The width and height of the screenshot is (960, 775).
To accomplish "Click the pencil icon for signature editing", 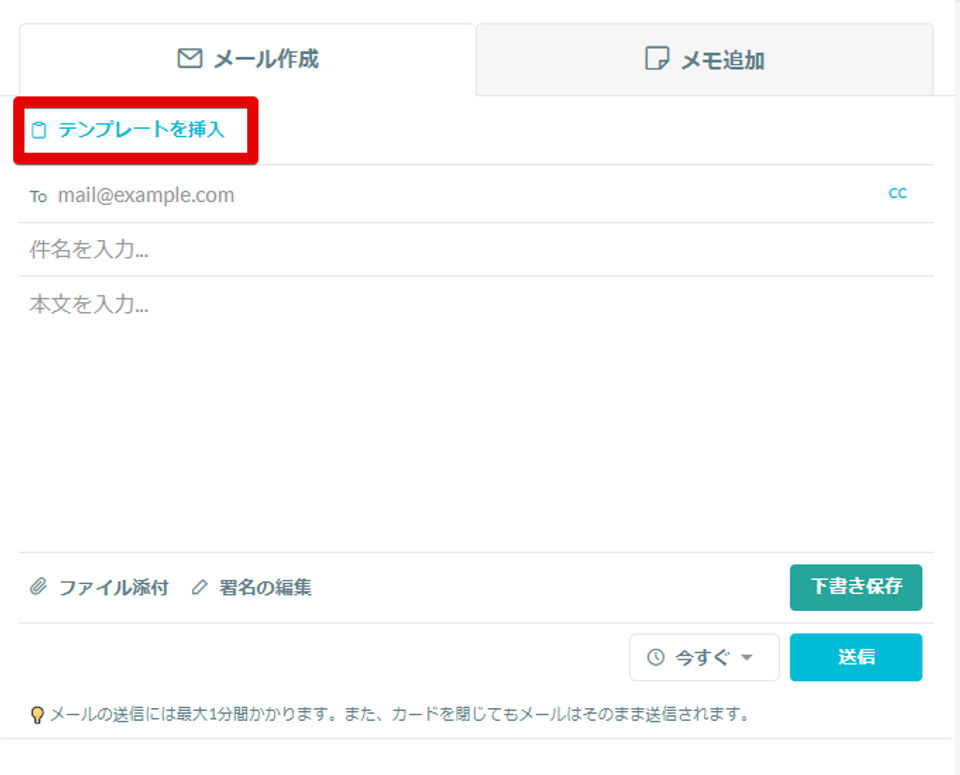I will [200, 588].
